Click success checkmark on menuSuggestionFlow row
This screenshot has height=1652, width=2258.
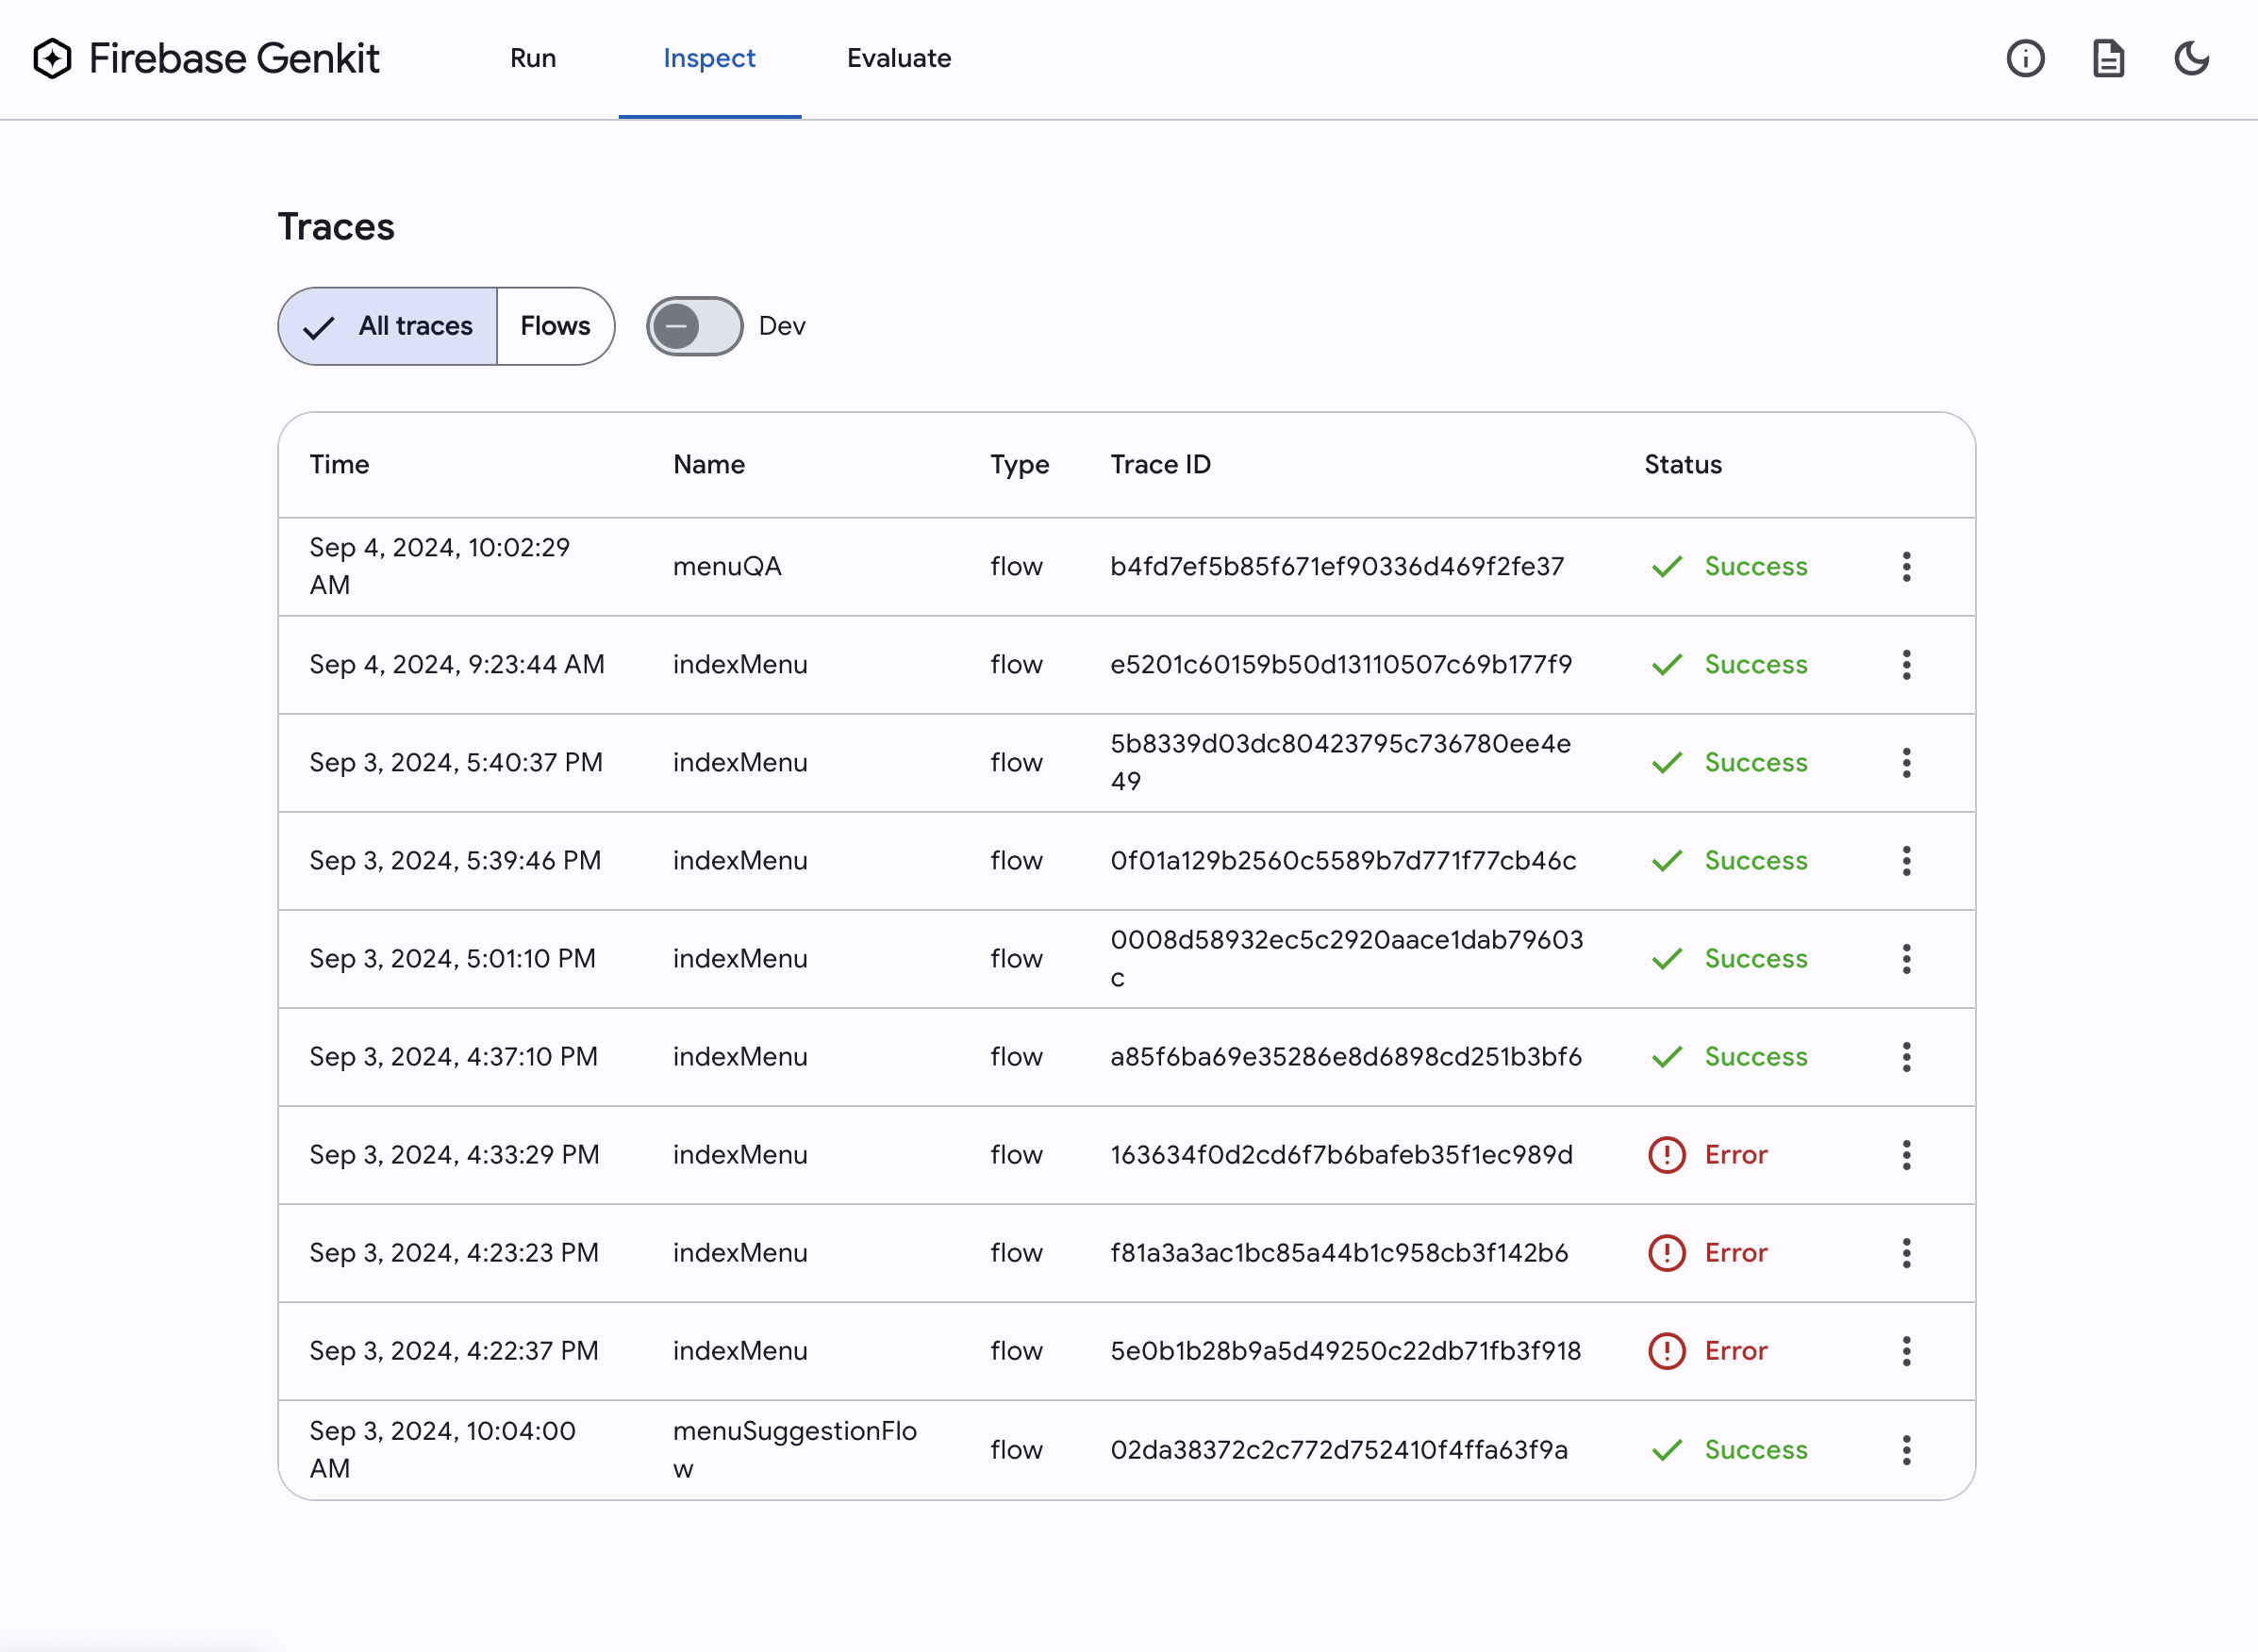(1666, 1449)
